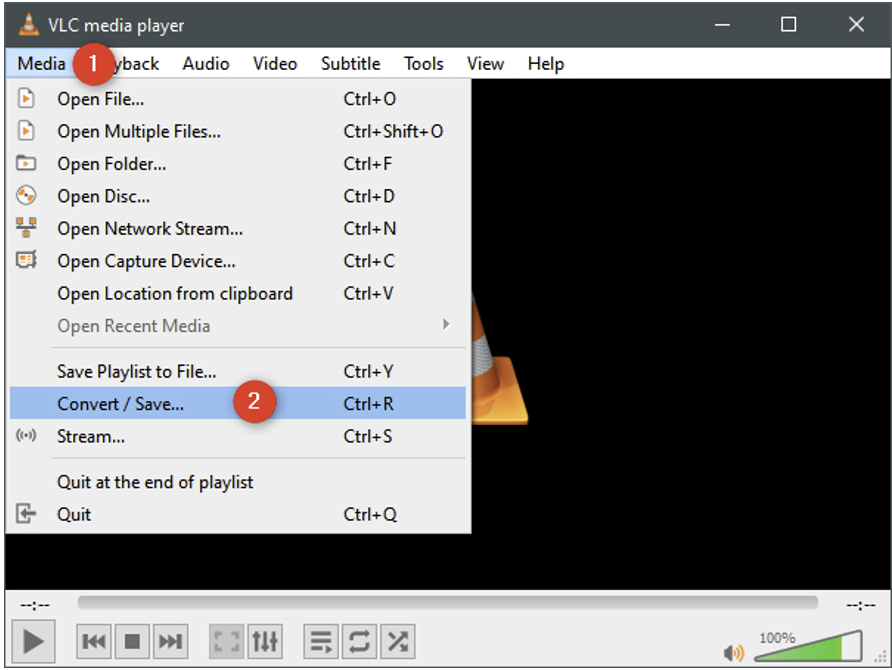Click the Ctrl+N shortcut text
This screenshot has width=892, height=670.
(x=370, y=229)
